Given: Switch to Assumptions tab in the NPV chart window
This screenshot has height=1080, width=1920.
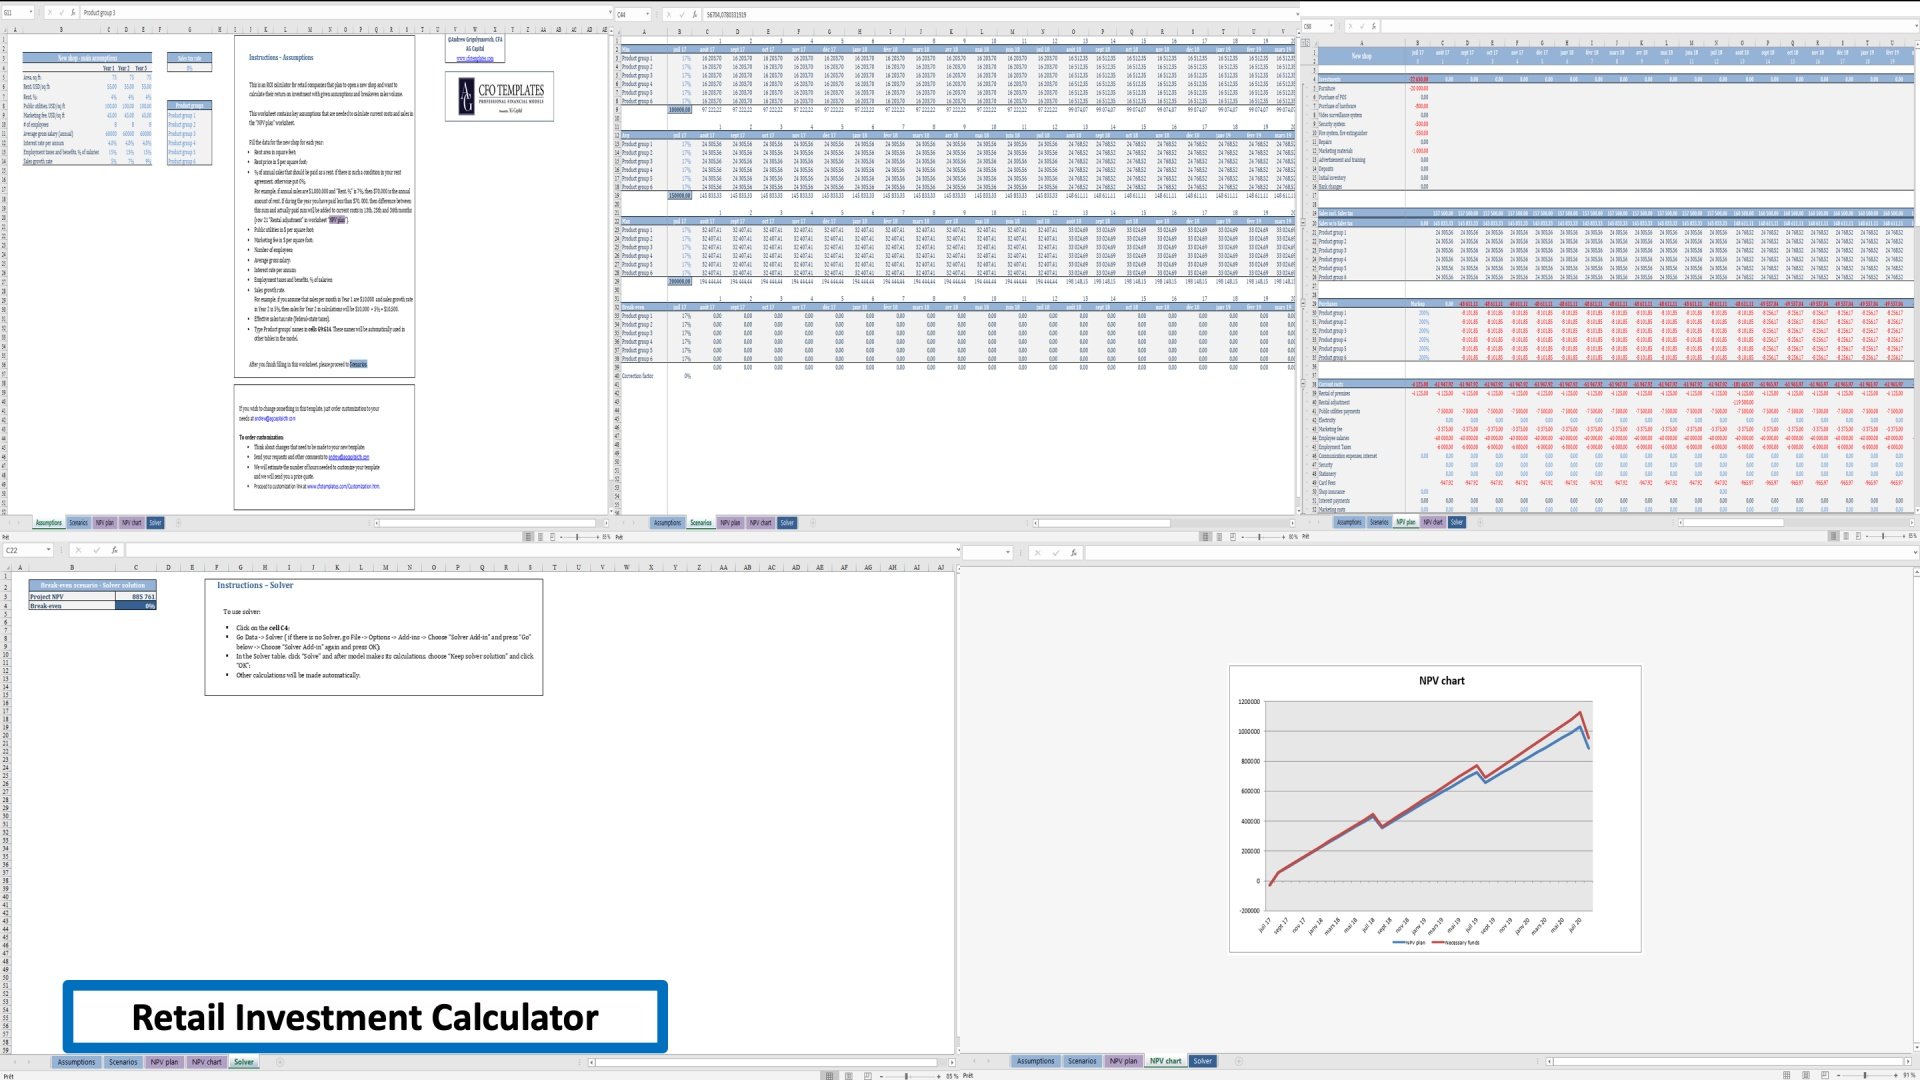Looking at the screenshot, I should [x=1035, y=1061].
